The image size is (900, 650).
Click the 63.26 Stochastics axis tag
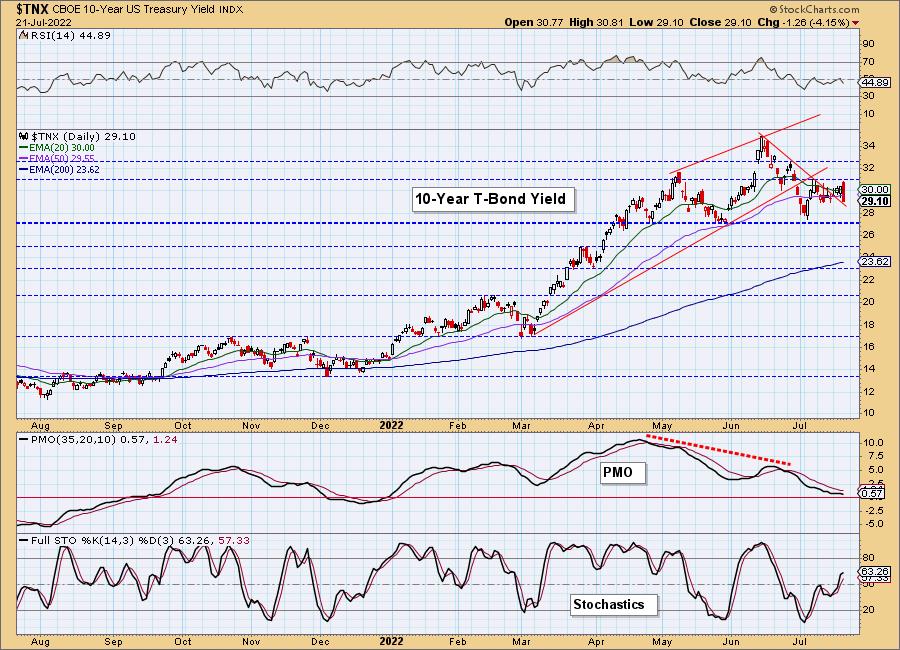coord(875,571)
